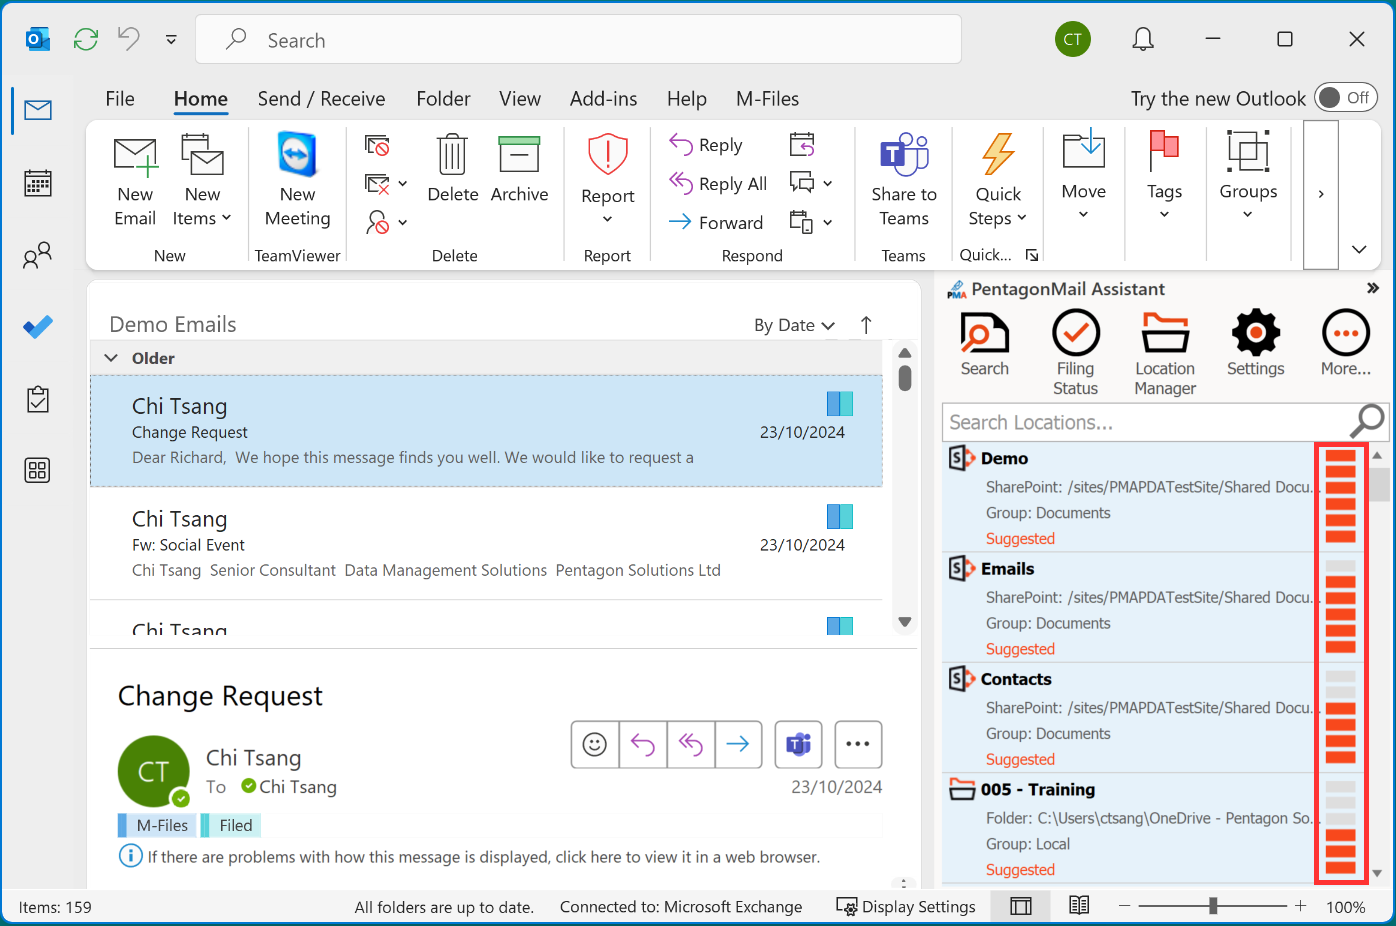Click the Archive ribbon icon
The height and width of the screenshot is (926, 1396).
click(x=519, y=157)
